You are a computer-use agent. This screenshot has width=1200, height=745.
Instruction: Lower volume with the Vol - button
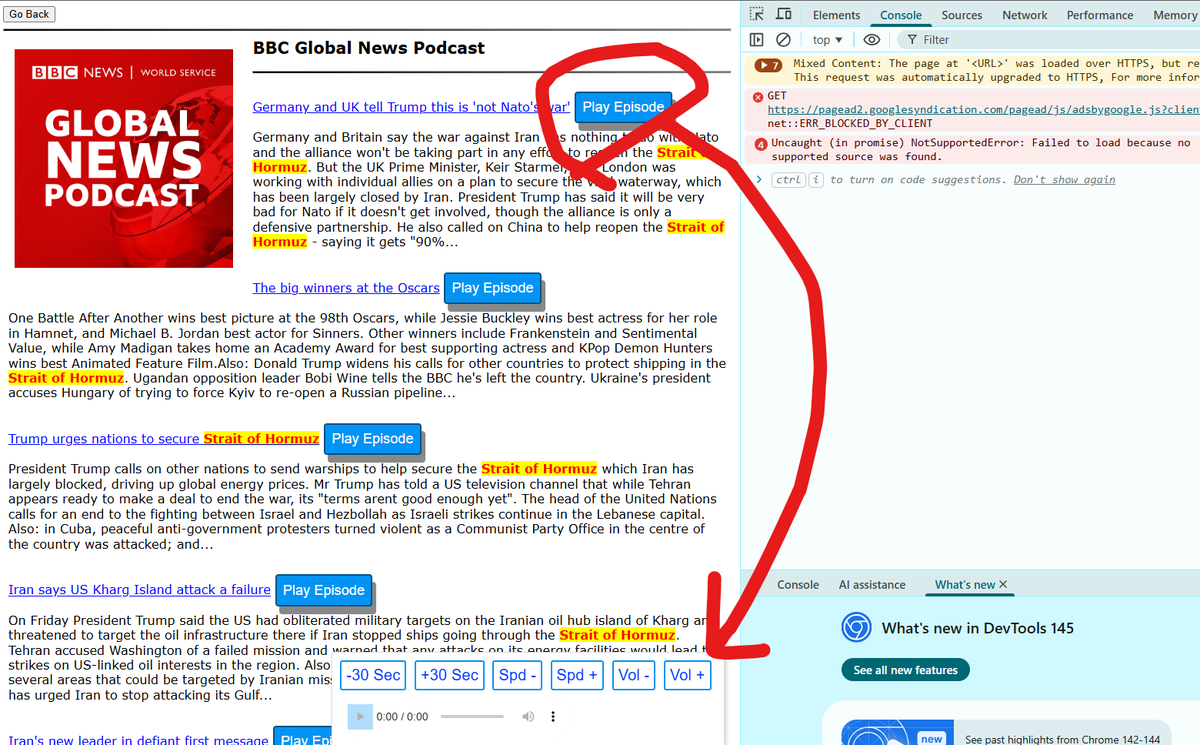coord(635,675)
